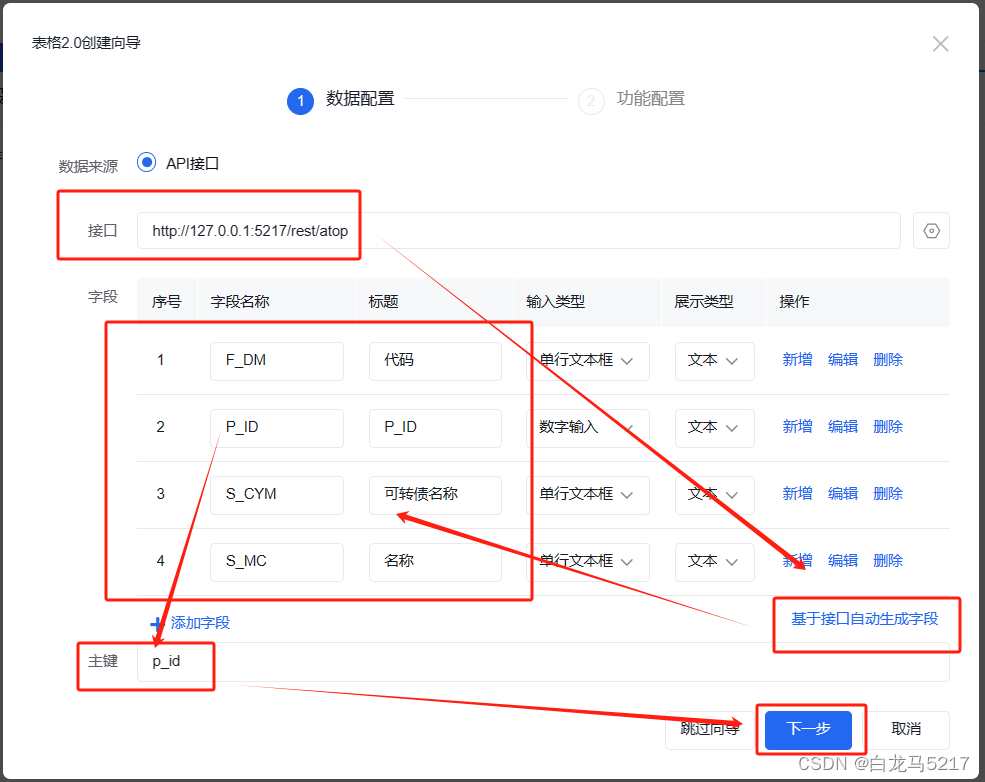Open the 展示类型 dropdown for S_MC row
The height and width of the screenshot is (782, 985).
point(714,561)
